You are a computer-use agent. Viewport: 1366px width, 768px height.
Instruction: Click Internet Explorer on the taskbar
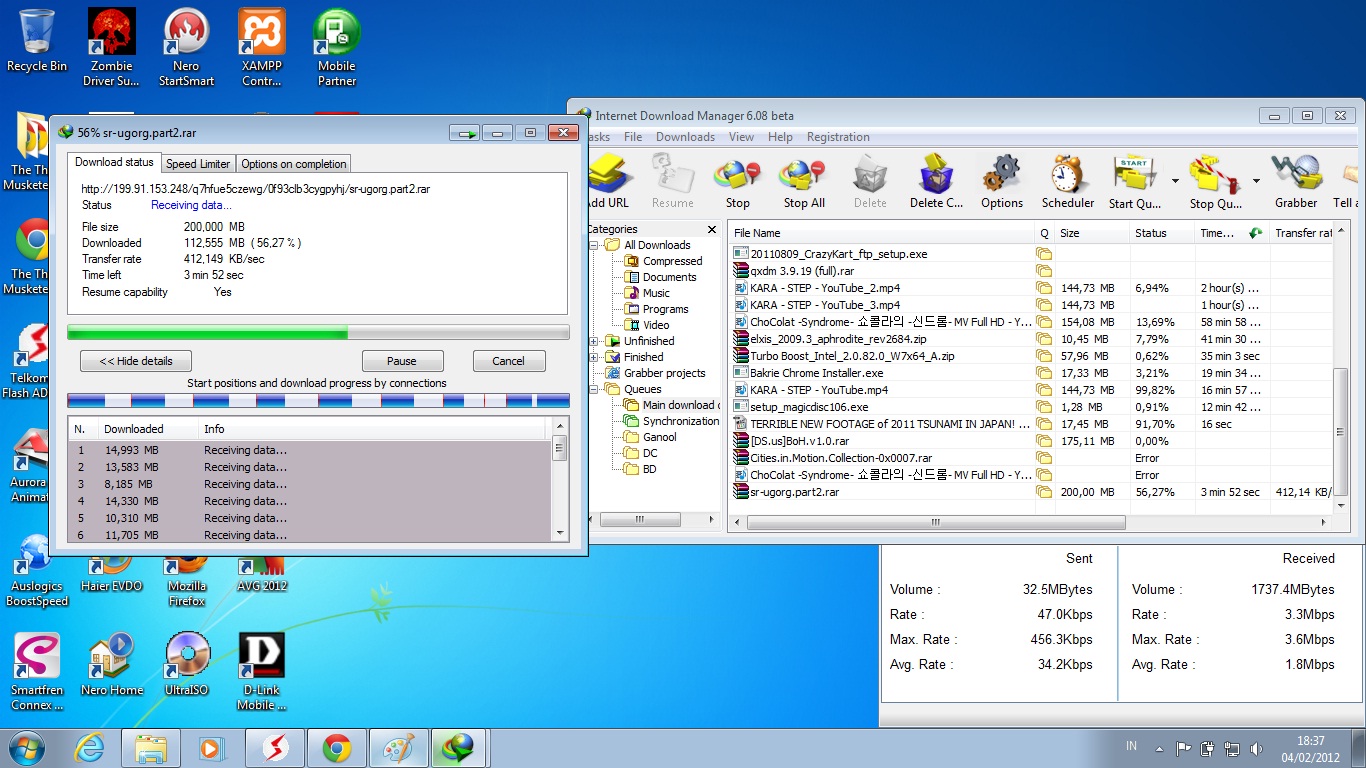point(90,748)
